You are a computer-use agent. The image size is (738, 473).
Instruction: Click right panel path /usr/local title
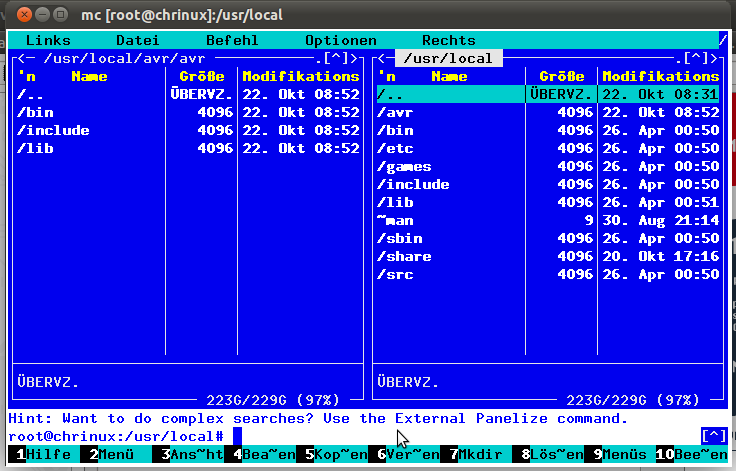tap(449, 58)
